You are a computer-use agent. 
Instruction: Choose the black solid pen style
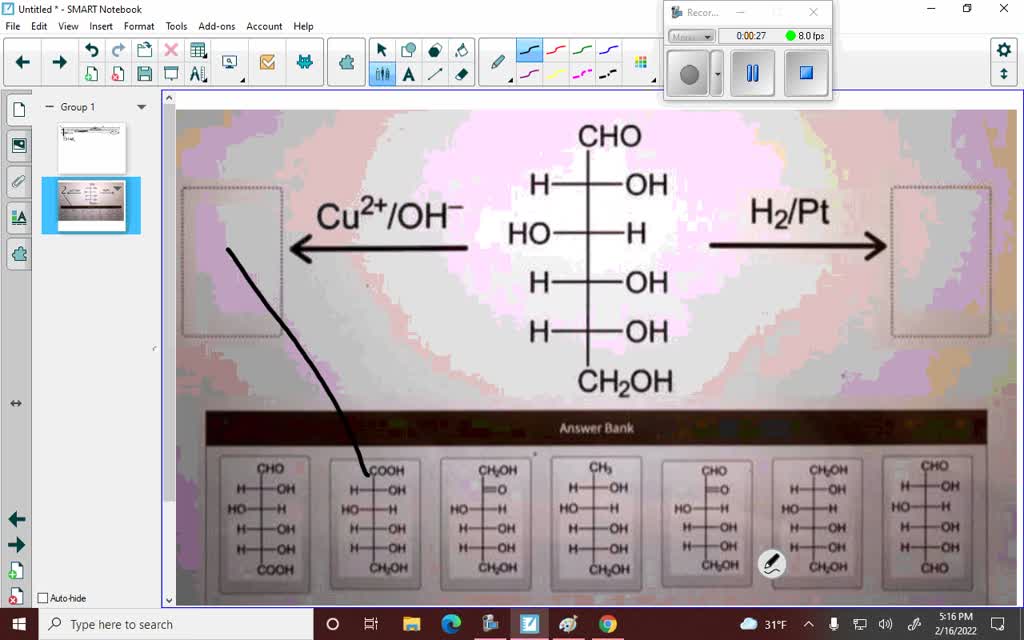[x=530, y=50]
